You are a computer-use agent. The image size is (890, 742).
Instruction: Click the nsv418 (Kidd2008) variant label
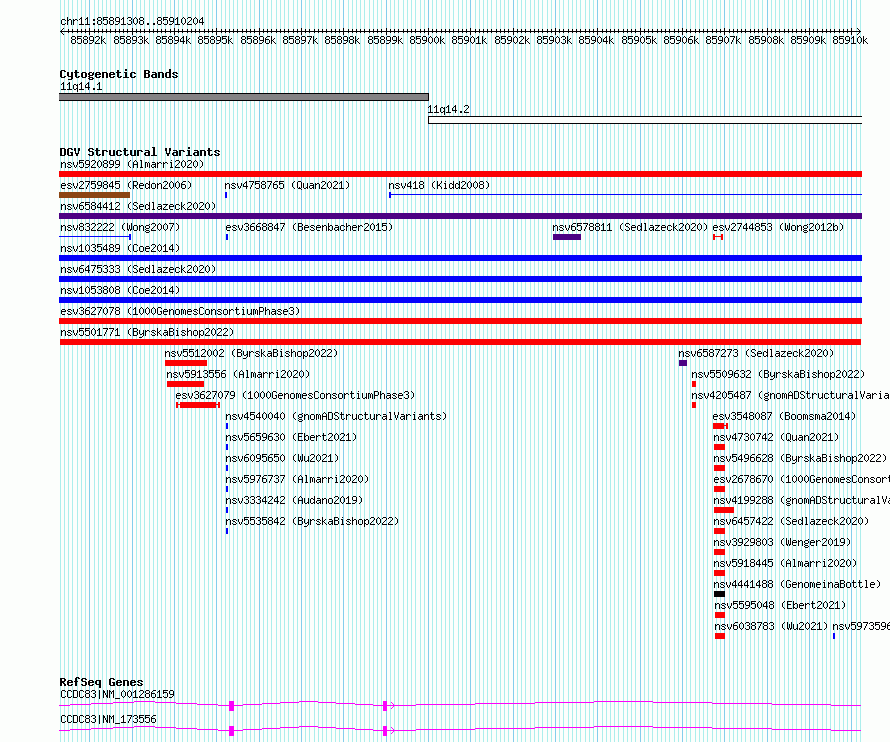click(439, 186)
